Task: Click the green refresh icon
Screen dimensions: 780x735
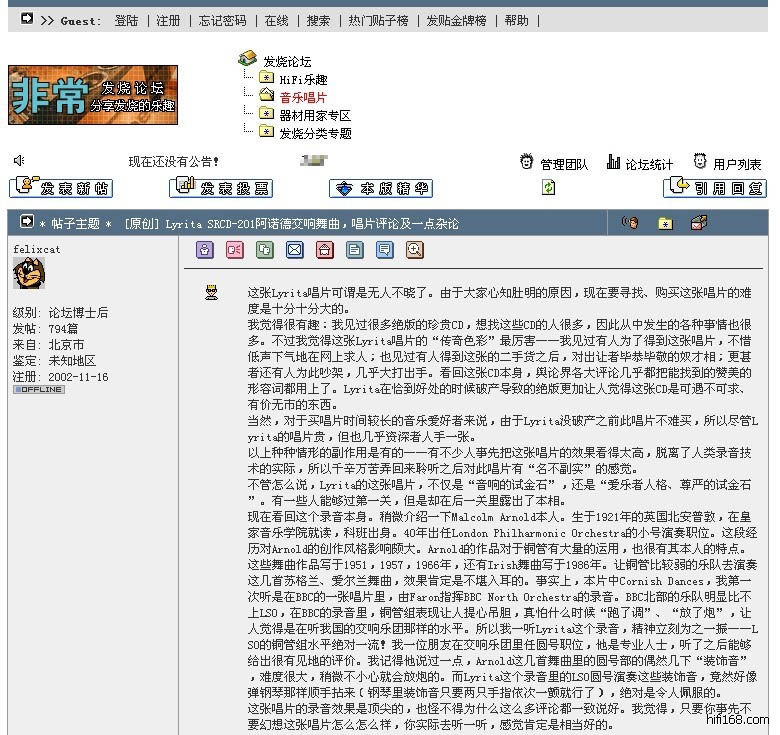Action: [548, 187]
